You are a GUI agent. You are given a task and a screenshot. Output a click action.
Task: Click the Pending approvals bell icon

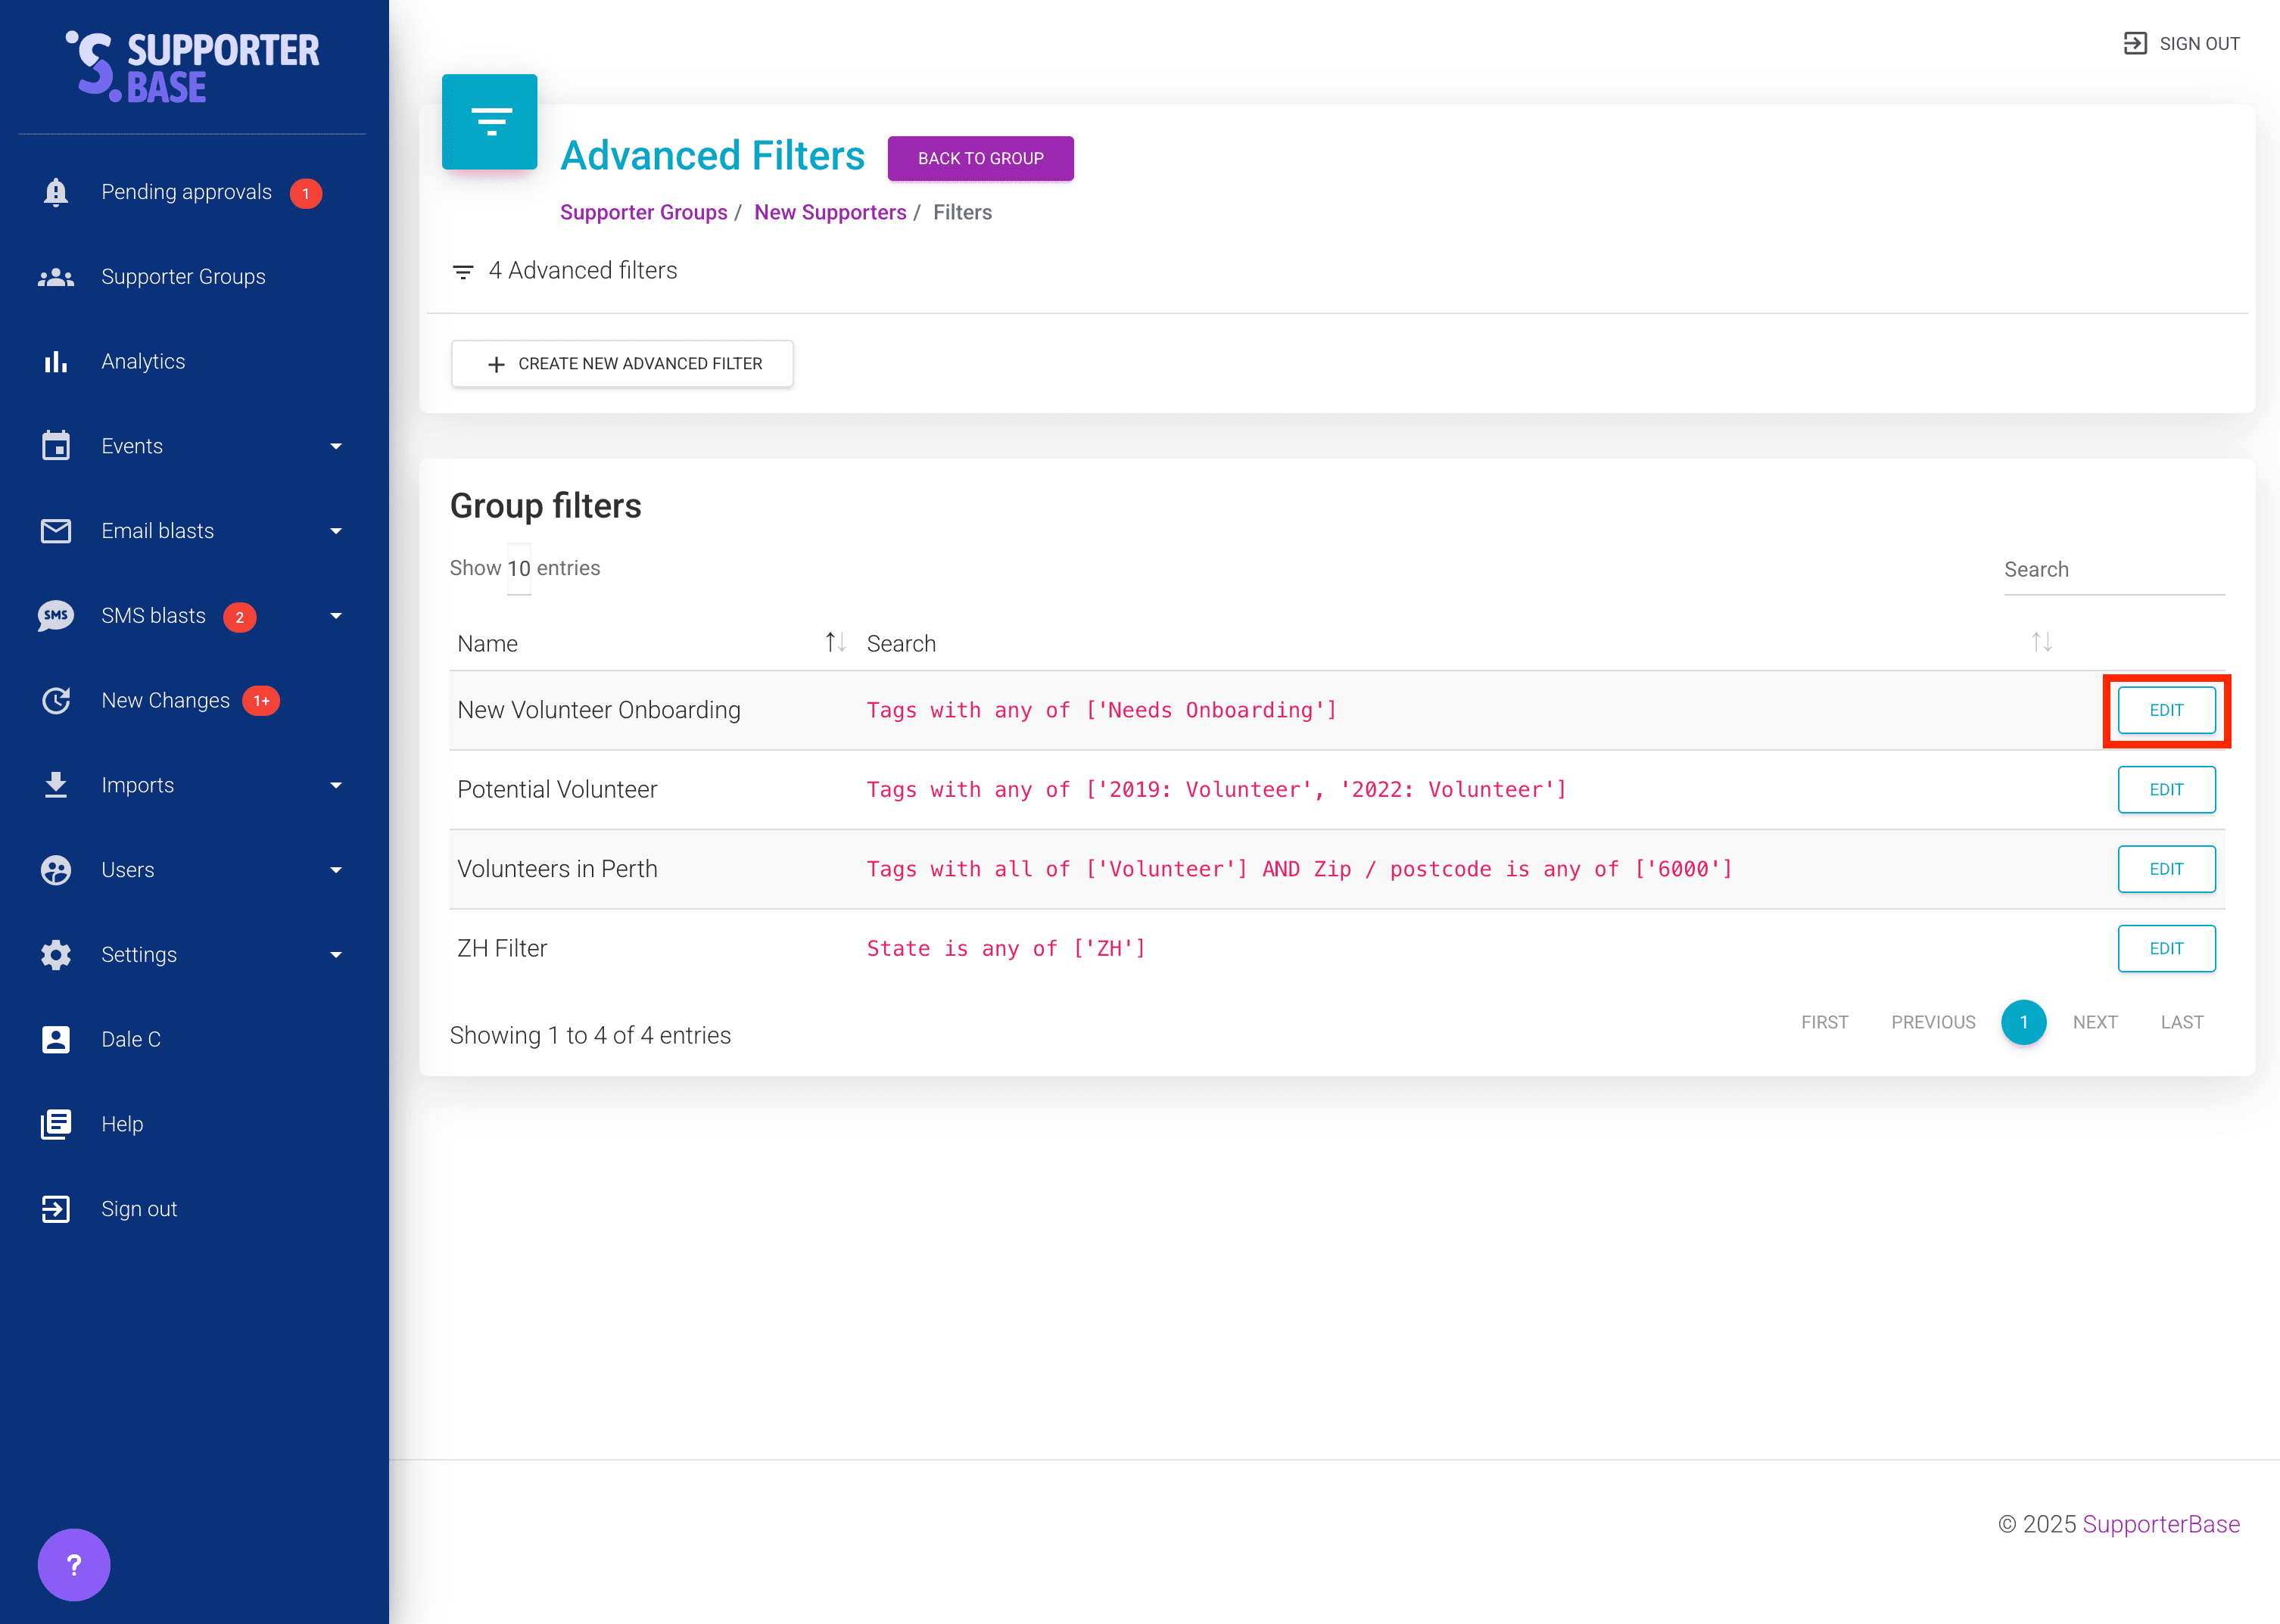[56, 192]
